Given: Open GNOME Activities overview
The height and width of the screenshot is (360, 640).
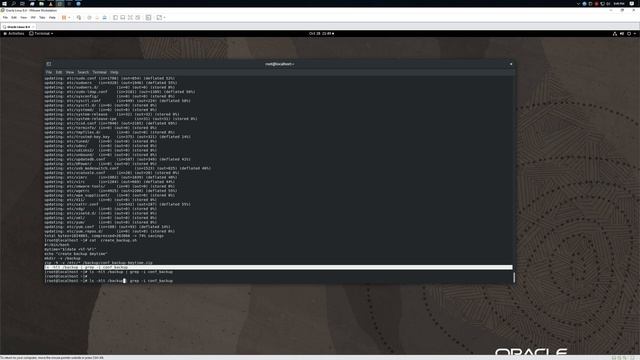Looking at the screenshot, I should [14, 33].
